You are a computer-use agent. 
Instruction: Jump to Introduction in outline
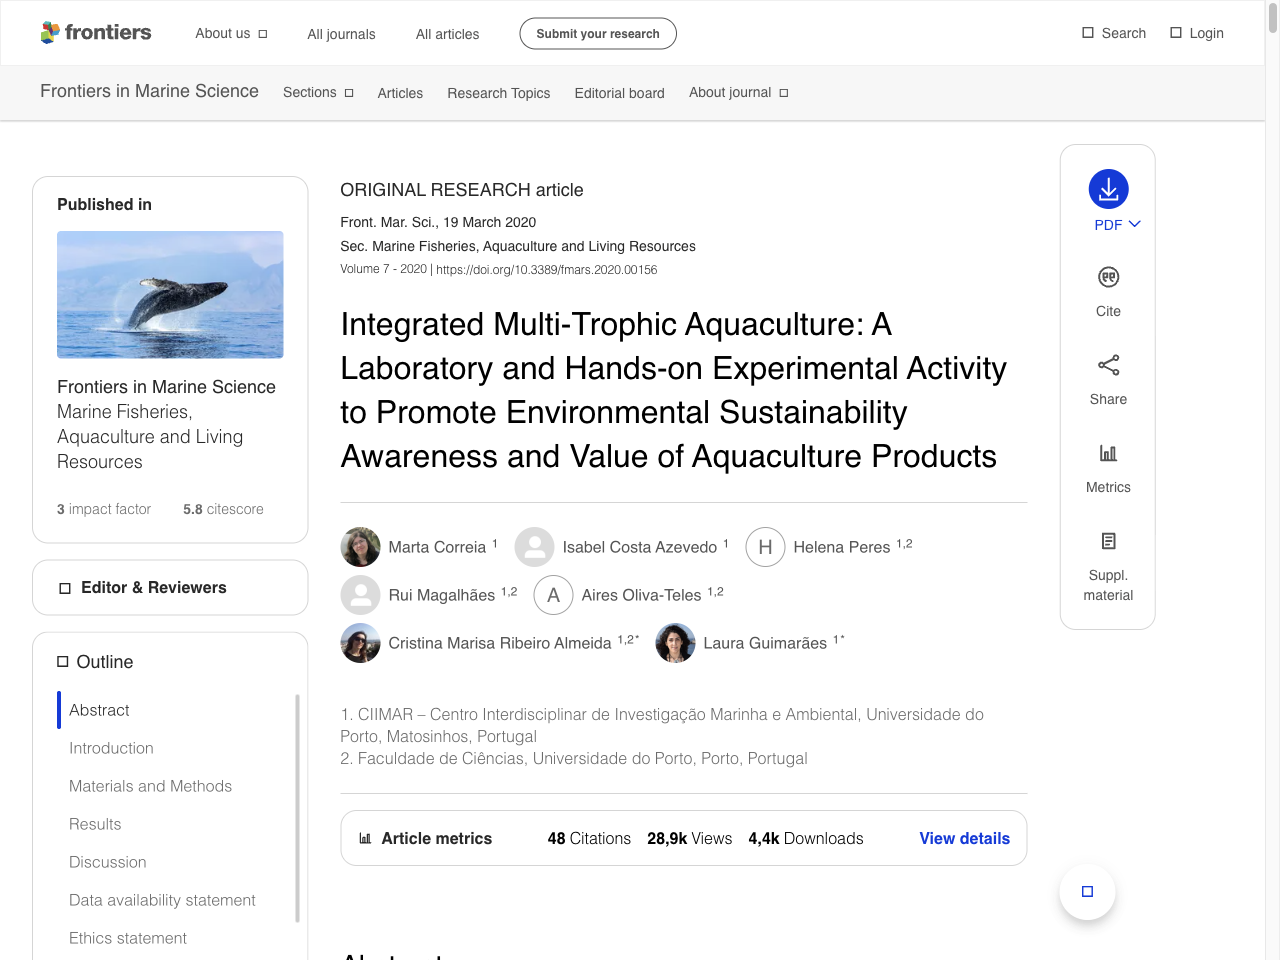point(111,748)
